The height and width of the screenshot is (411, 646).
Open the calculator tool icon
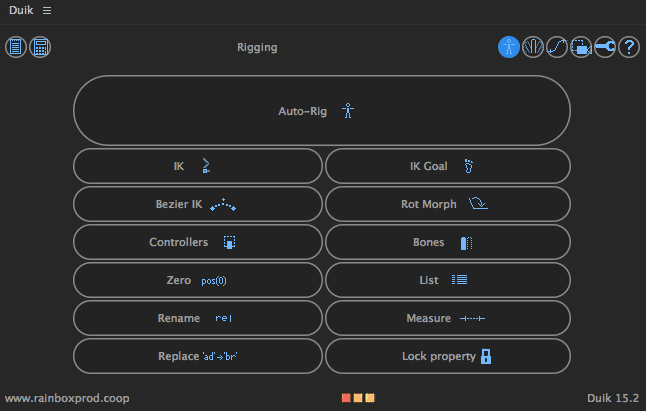(40, 47)
